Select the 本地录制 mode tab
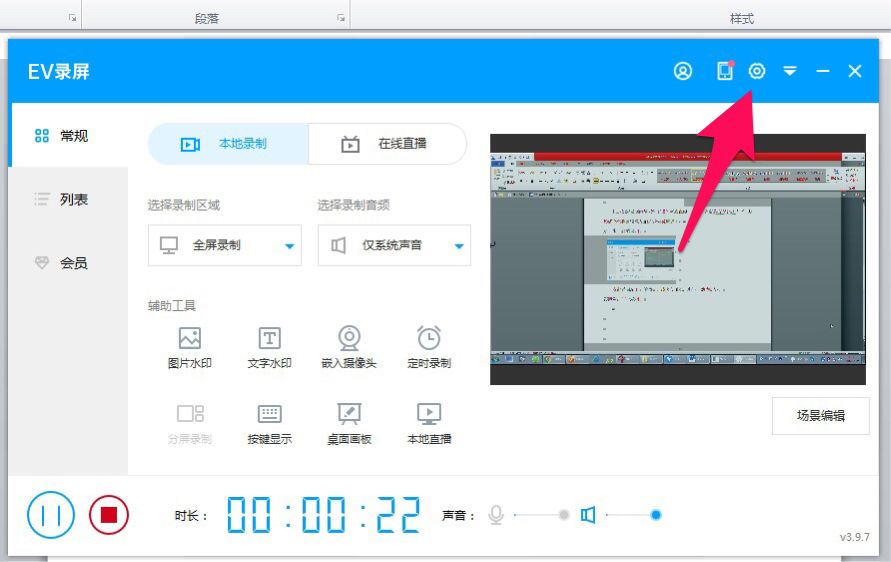Image resolution: width=891 pixels, height=562 pixels. click(x=228, y=144)
